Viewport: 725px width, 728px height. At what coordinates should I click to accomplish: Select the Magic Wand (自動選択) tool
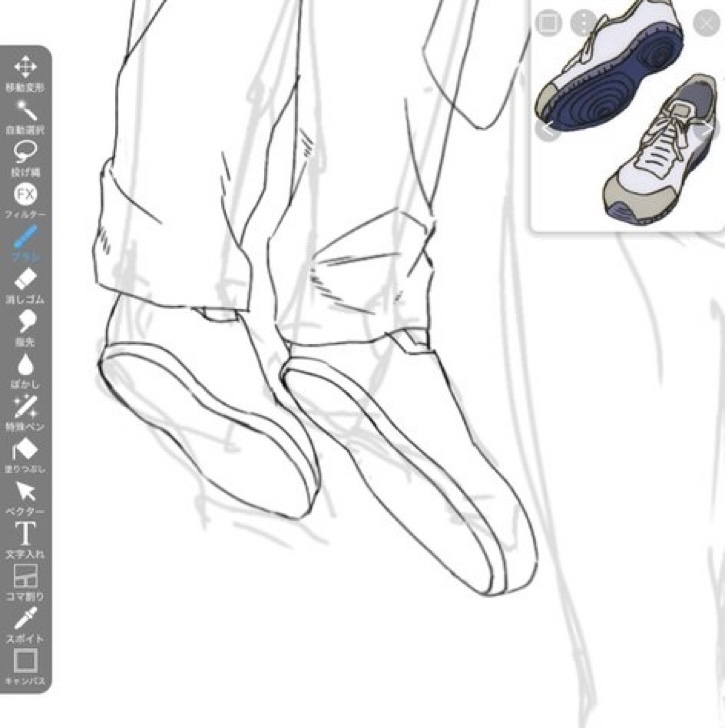[x=25, y=111]
